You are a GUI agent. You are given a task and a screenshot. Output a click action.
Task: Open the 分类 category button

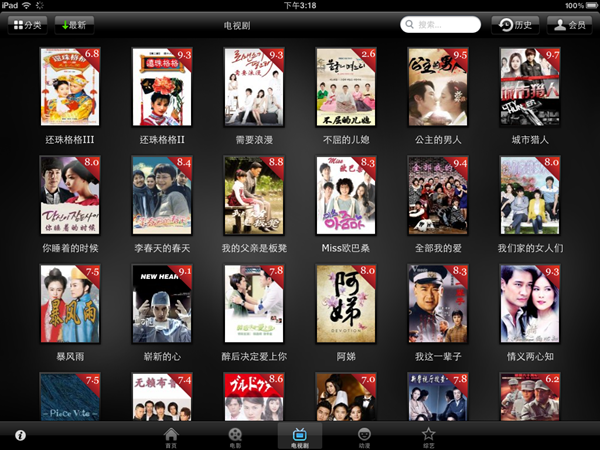[x=28, y=25]
